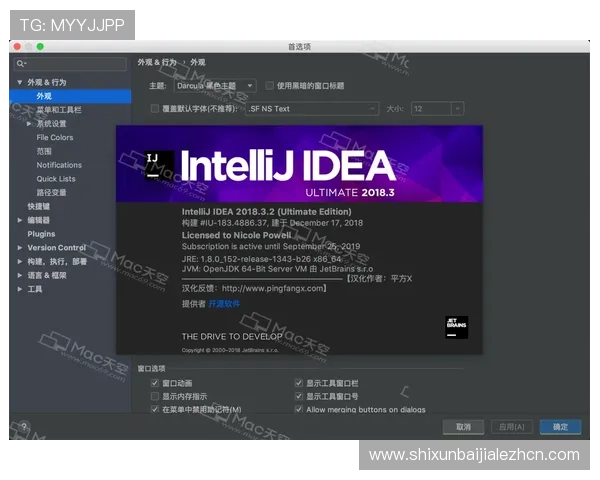Click the 确定 confirm button
The height and width of the screenshot is (480, 600).
(x=560, y=427)
